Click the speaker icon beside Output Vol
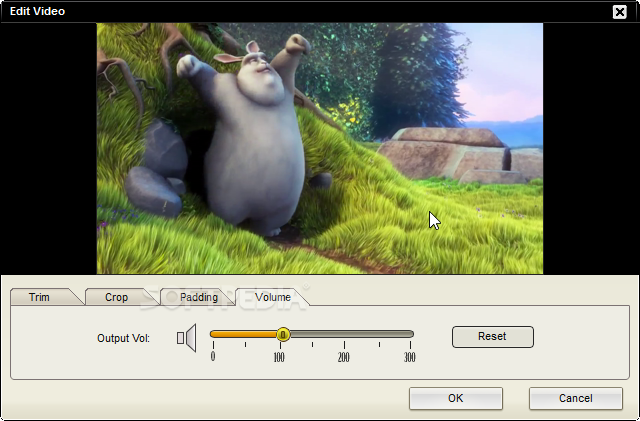The image size is (640, 421). click(x=187, y=338)
